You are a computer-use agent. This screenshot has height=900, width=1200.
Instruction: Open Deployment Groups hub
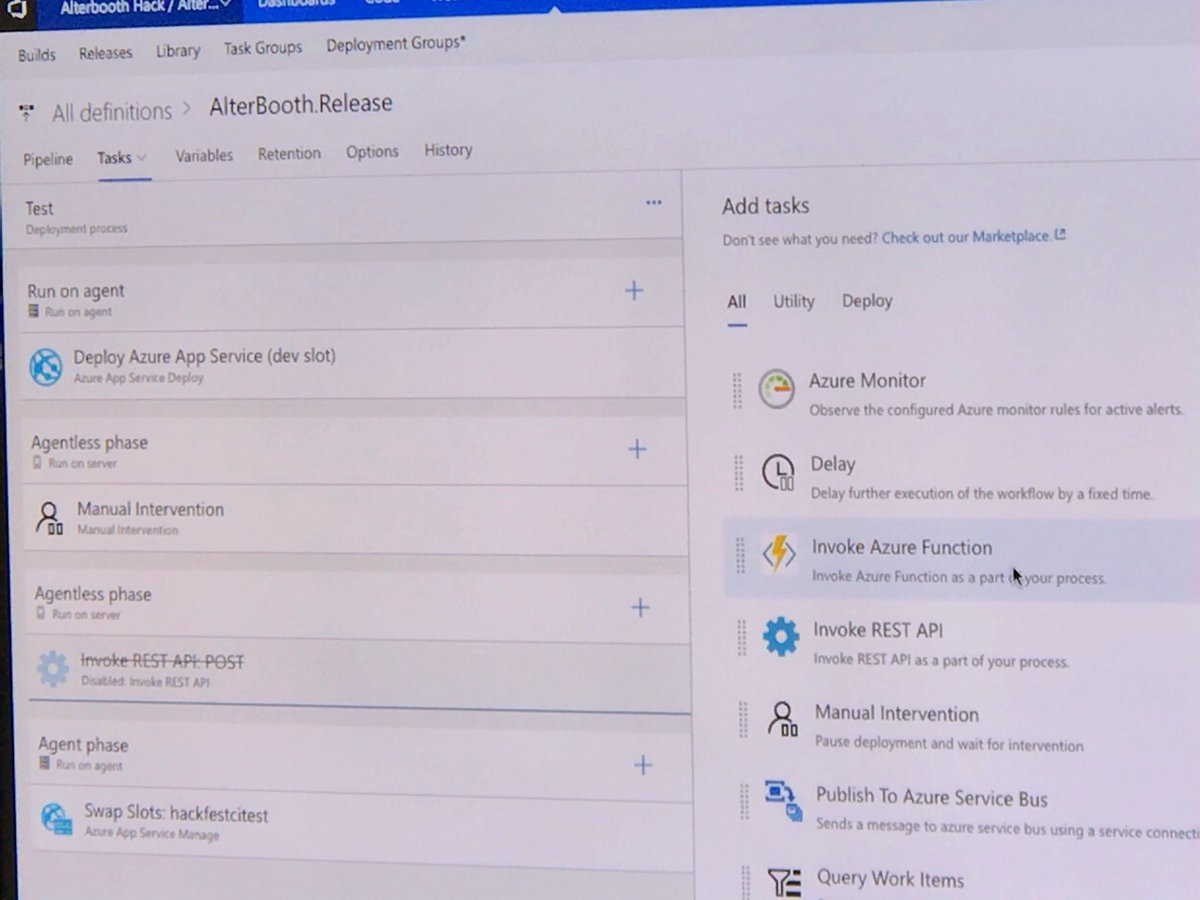396,44
